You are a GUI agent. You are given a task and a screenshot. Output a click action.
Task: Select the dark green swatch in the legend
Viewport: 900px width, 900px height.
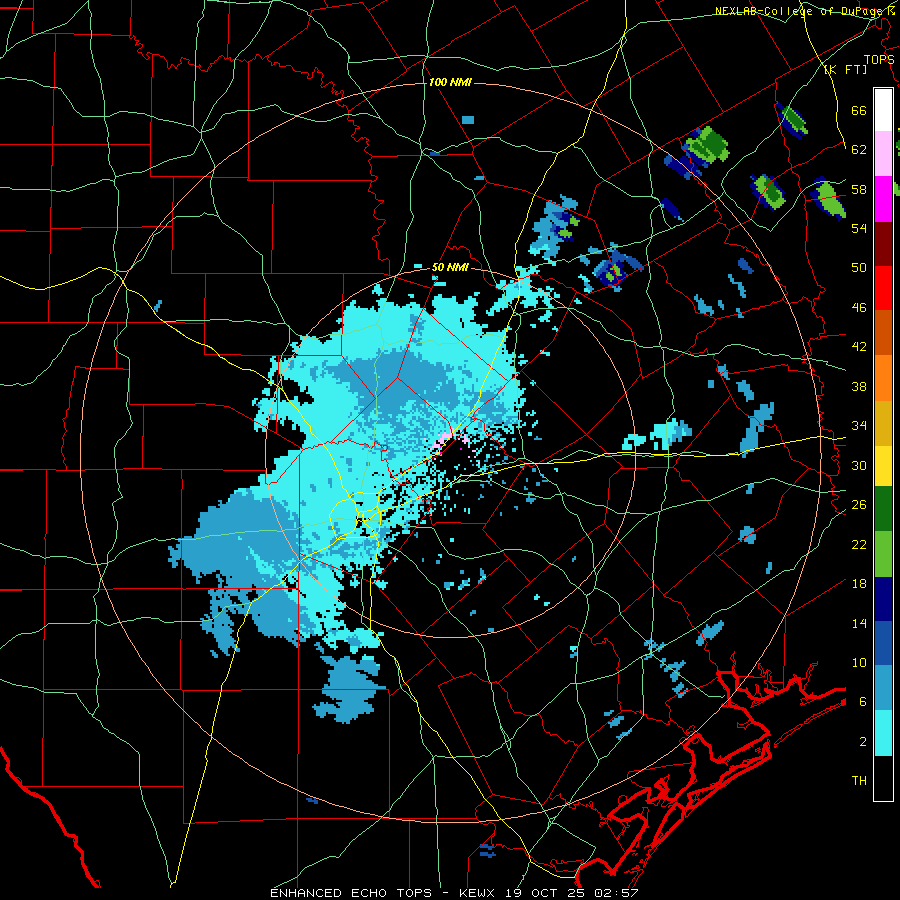(883, 509)
